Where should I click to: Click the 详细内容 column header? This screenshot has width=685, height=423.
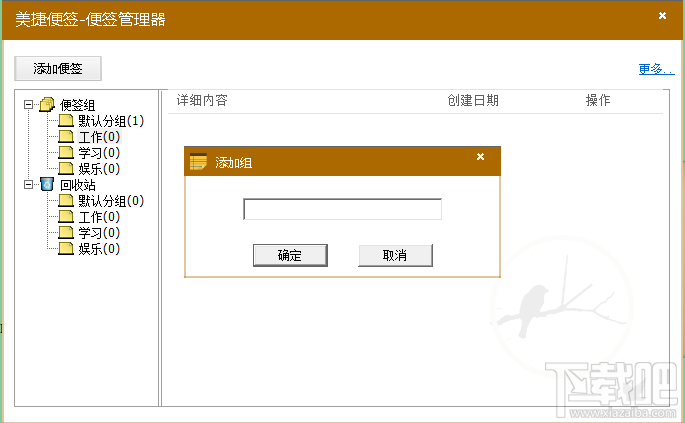click(202, 101)
